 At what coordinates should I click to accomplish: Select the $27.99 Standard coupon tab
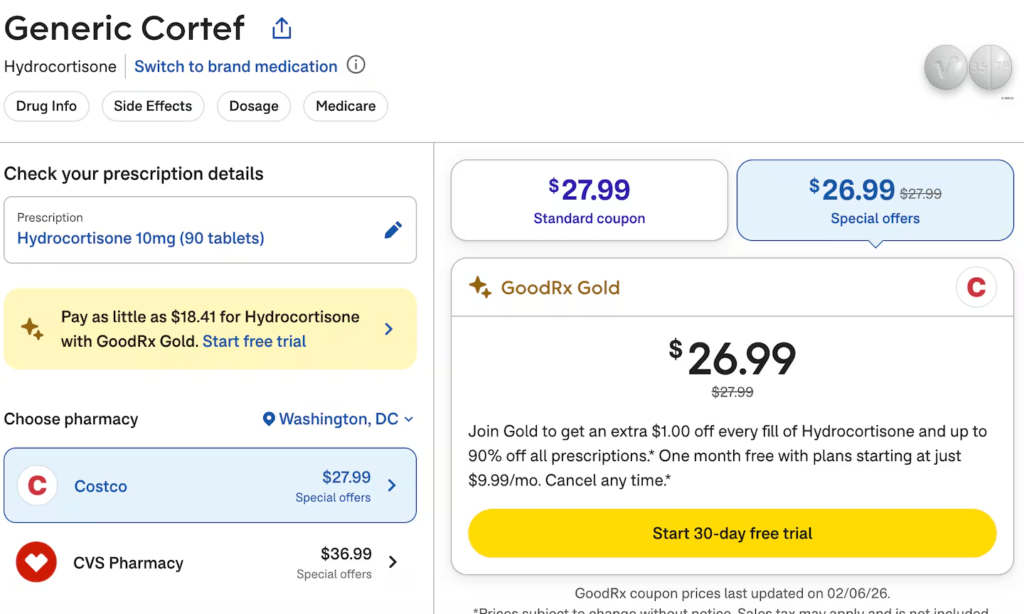tap(589, 201)
